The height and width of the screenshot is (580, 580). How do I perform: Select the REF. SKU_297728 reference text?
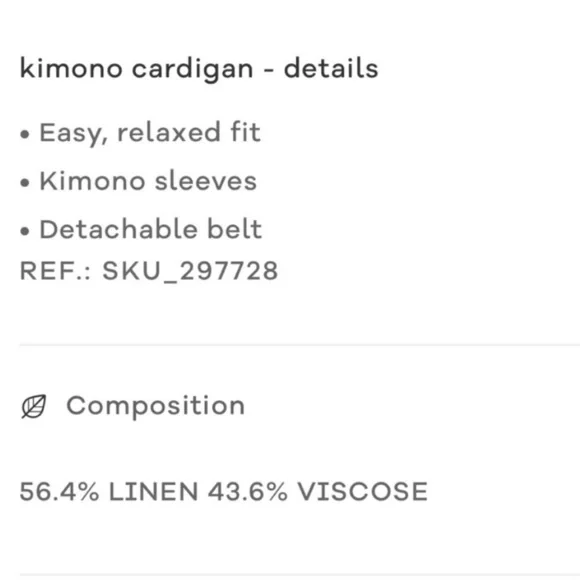click(x=149, y=271)
